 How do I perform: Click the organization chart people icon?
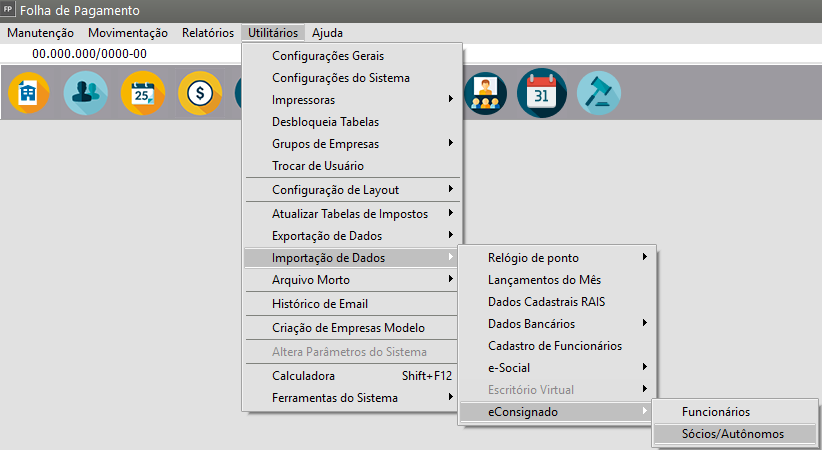coord(485,94)
